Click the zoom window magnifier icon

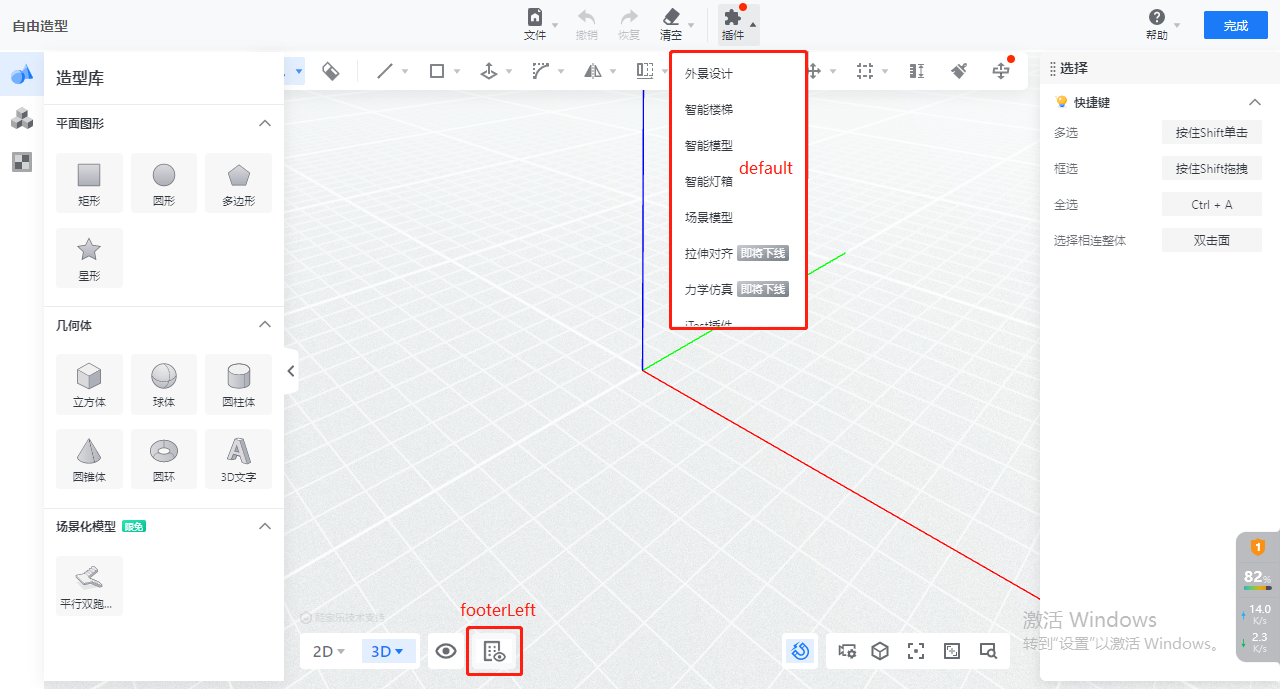tap(988, 651)
